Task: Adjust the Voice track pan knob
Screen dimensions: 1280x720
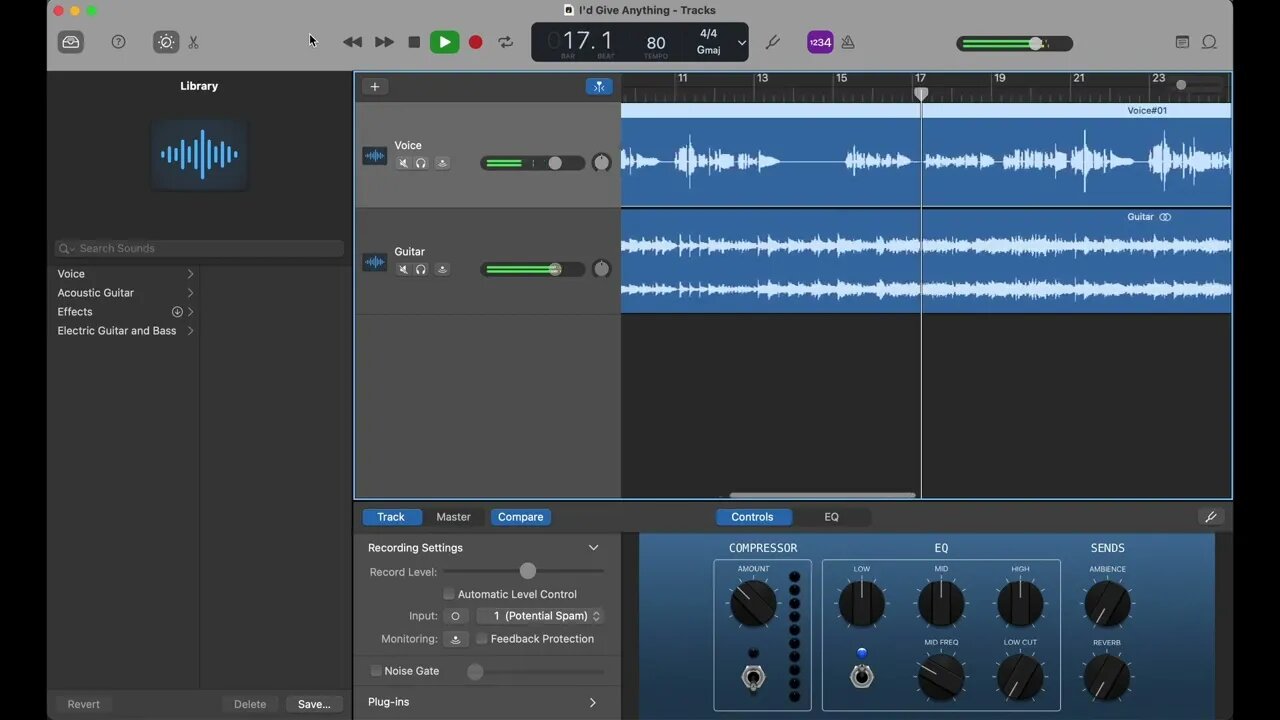Action: point(601,163)
